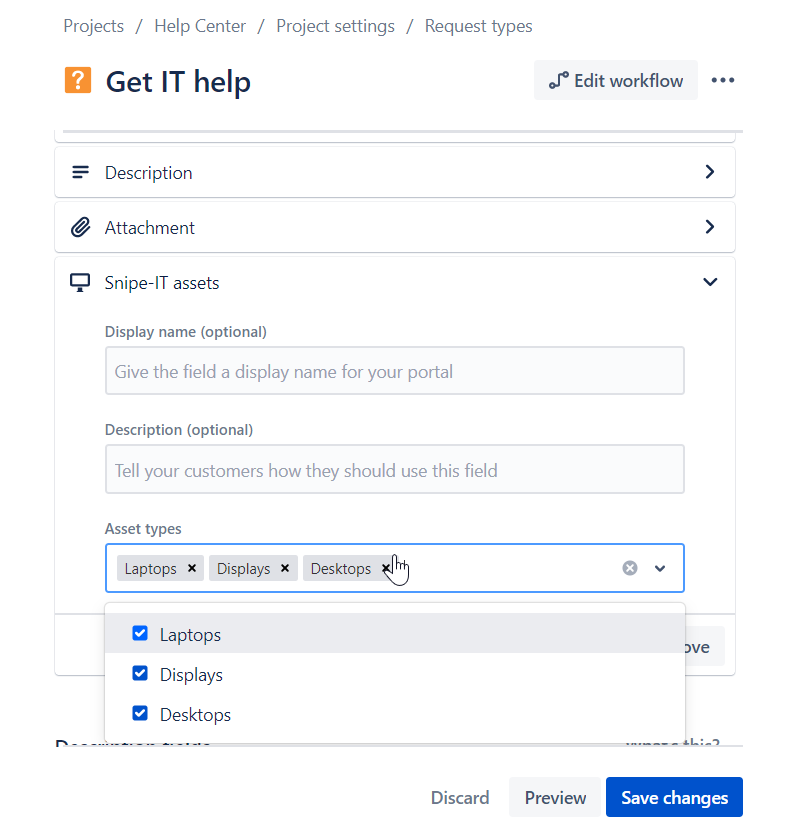This screenshot has height=834, width=791.
Task: Click the Description lines icon
Action: click(x=80, y=172)
